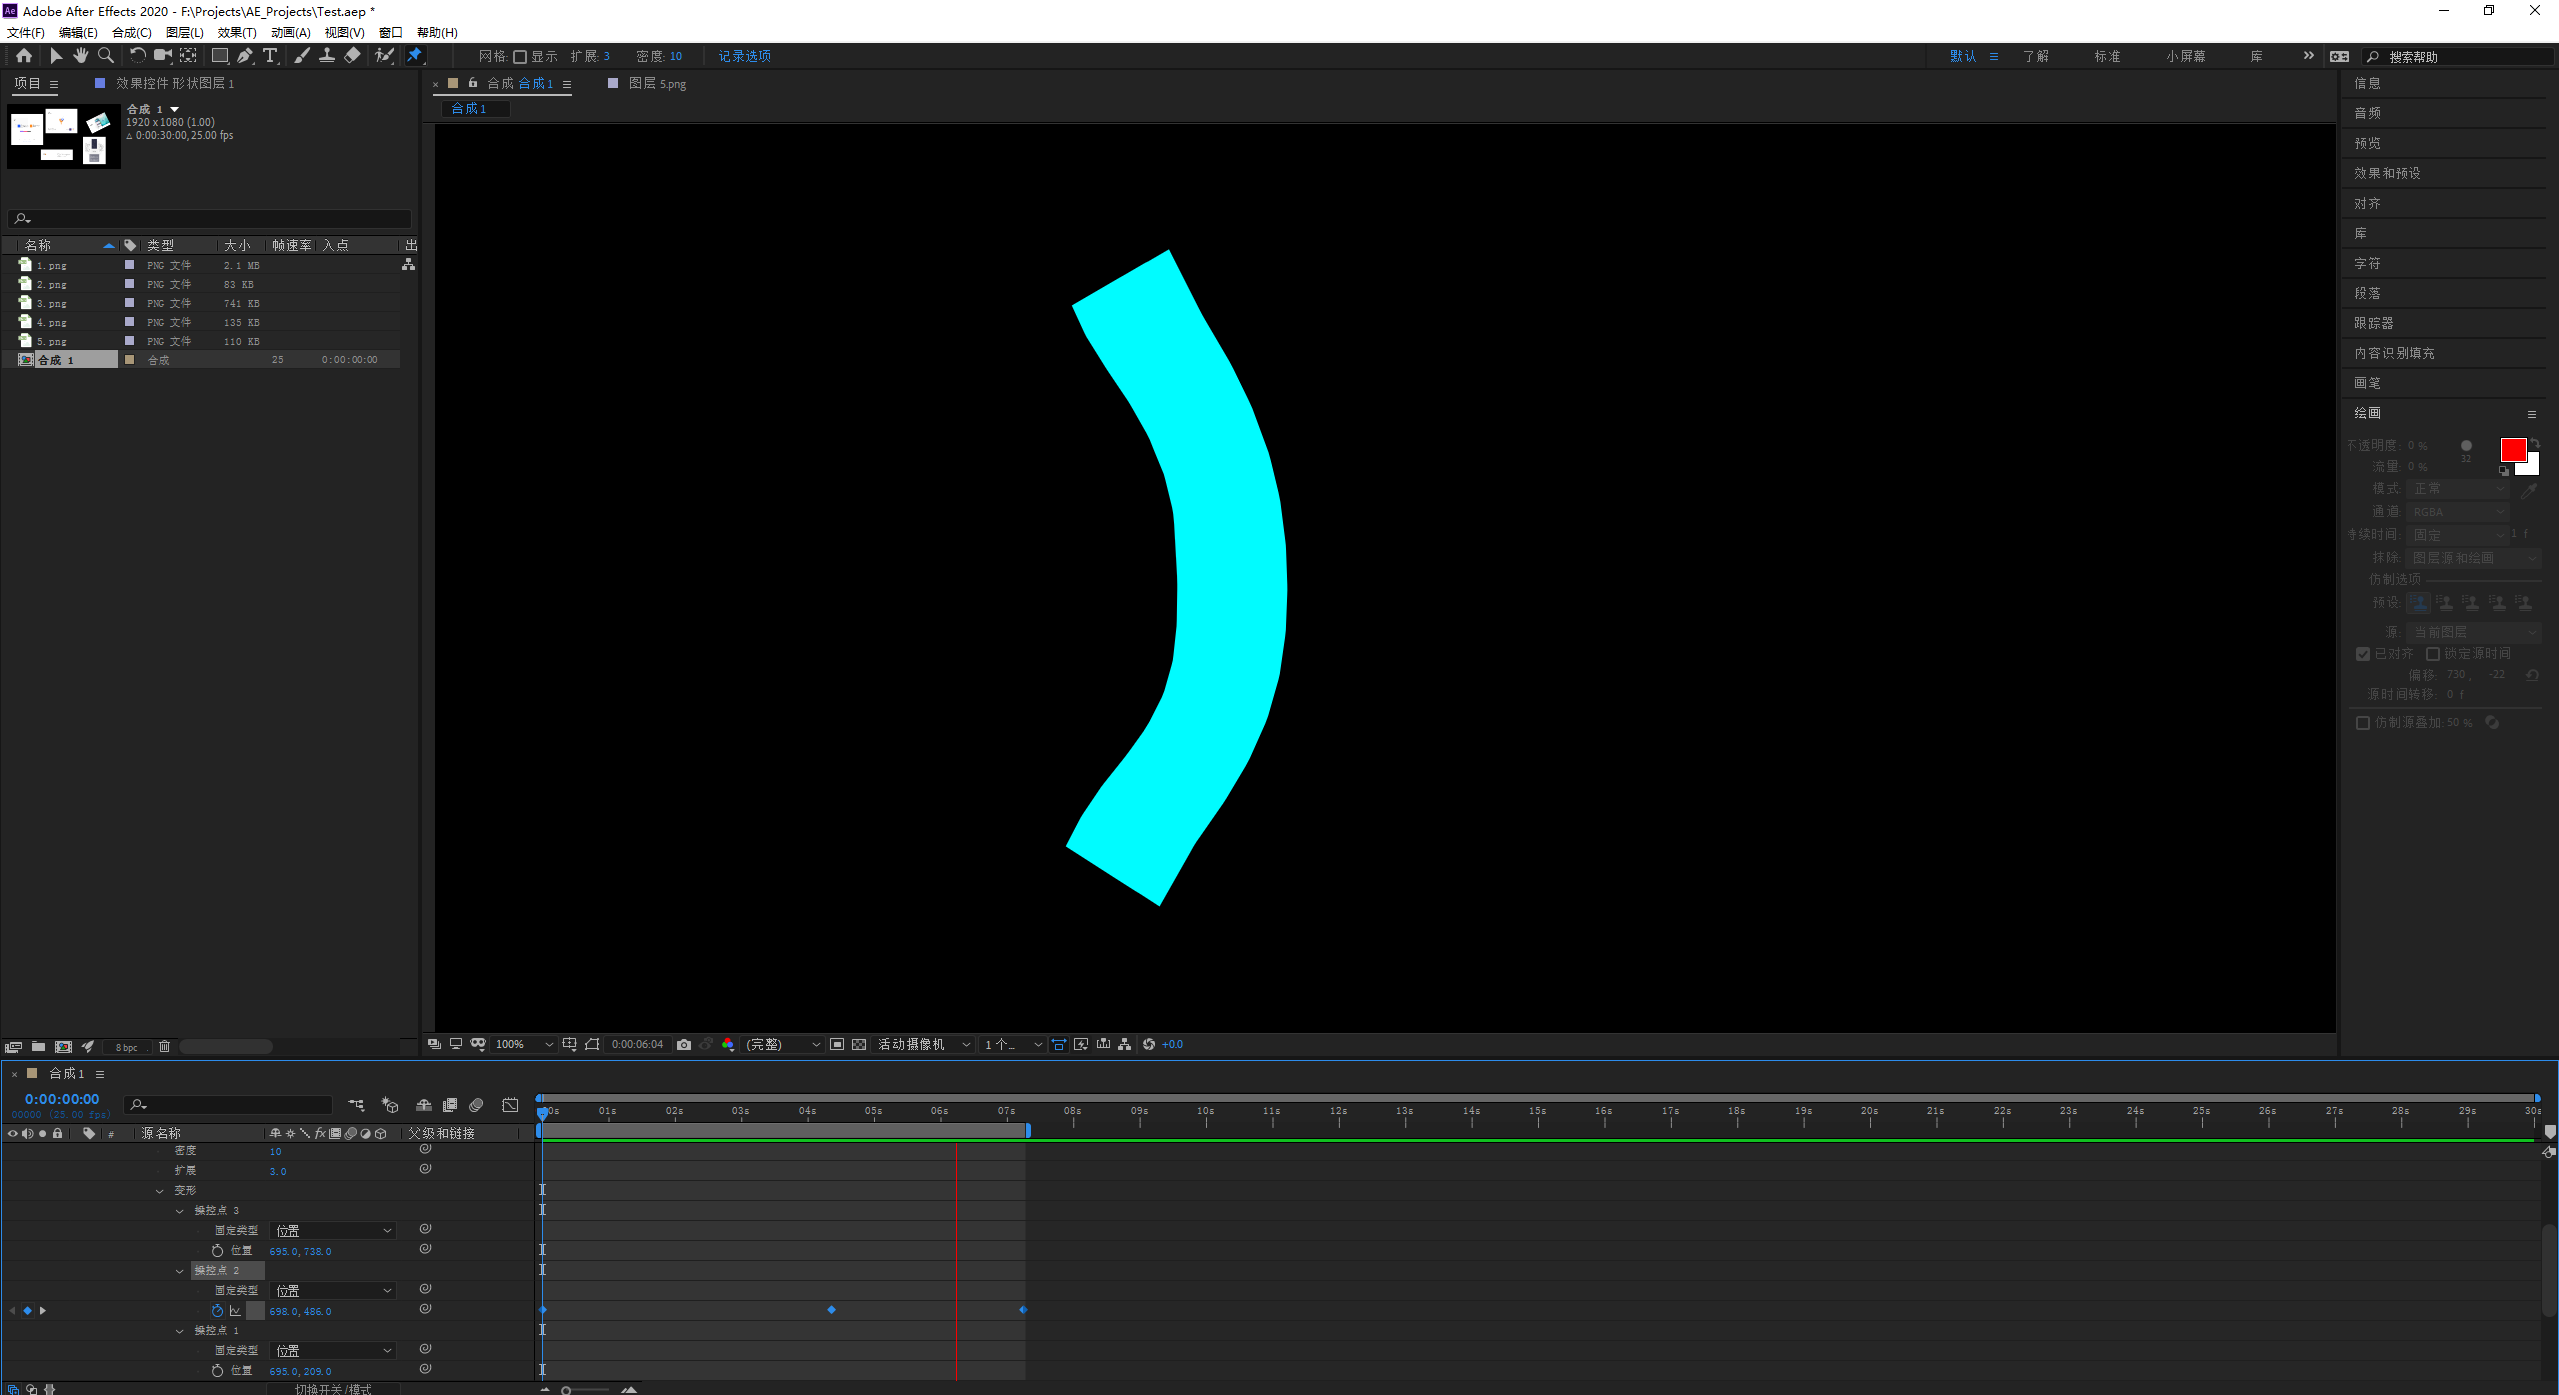
Task: Activate the Eraser tool
Action: pos(352,56)
